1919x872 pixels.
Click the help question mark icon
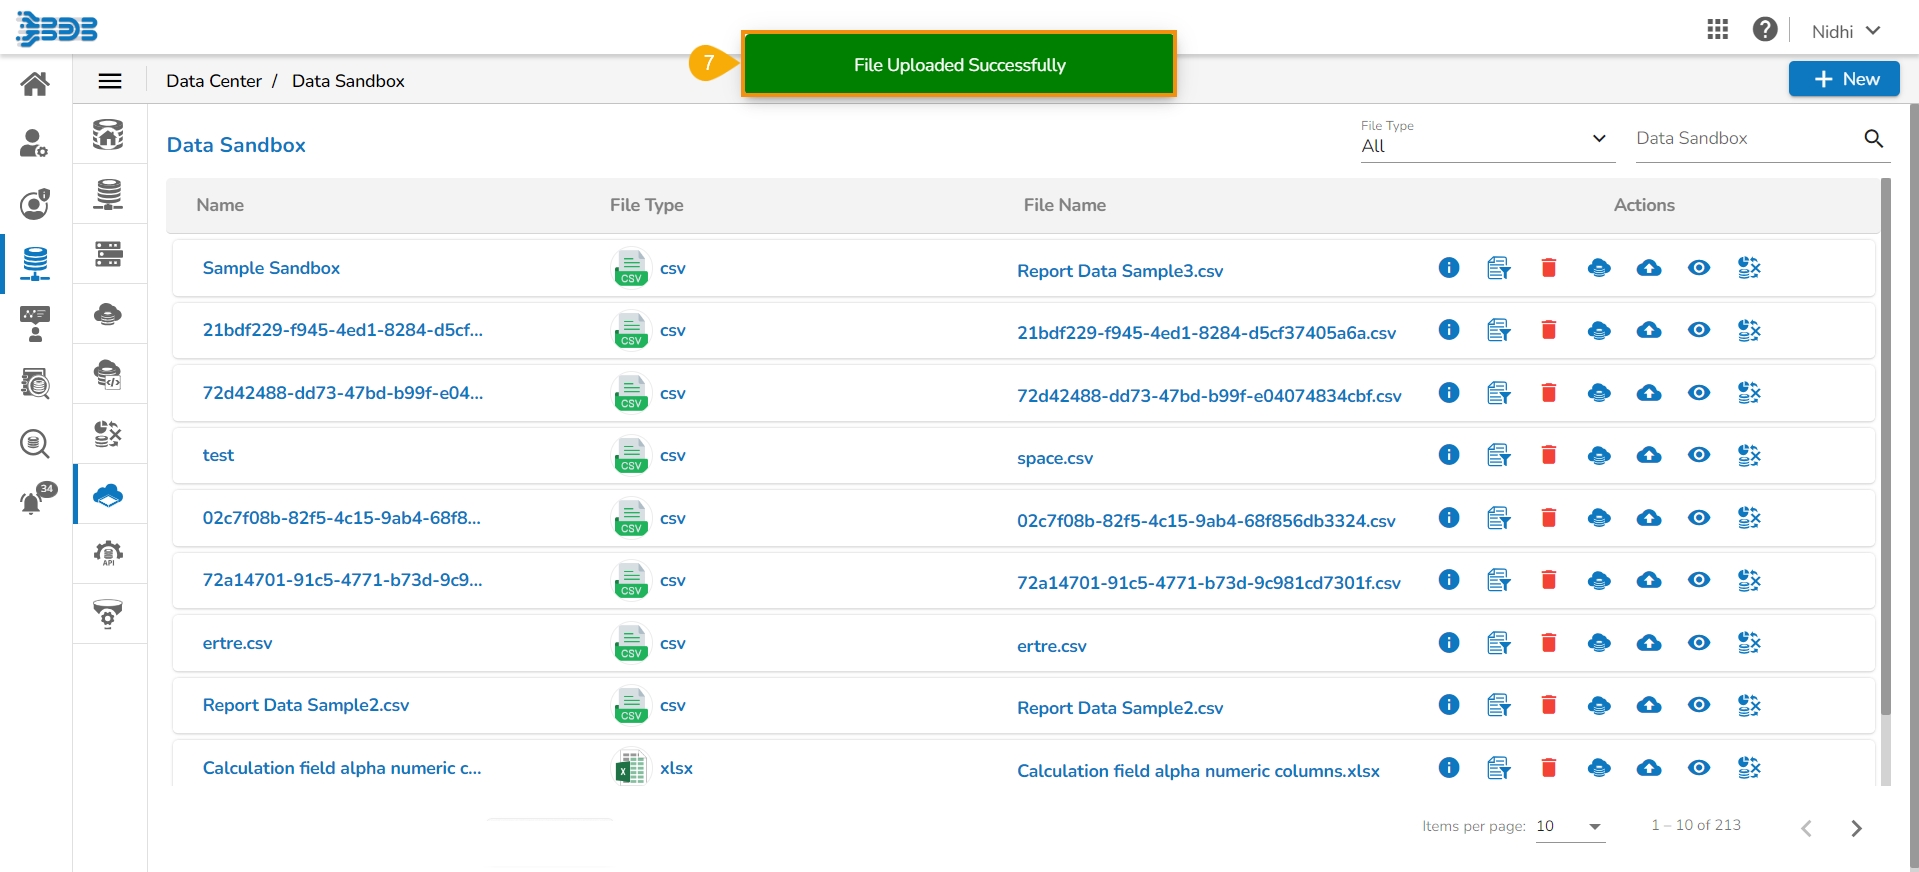click(x=1764, y=30)
